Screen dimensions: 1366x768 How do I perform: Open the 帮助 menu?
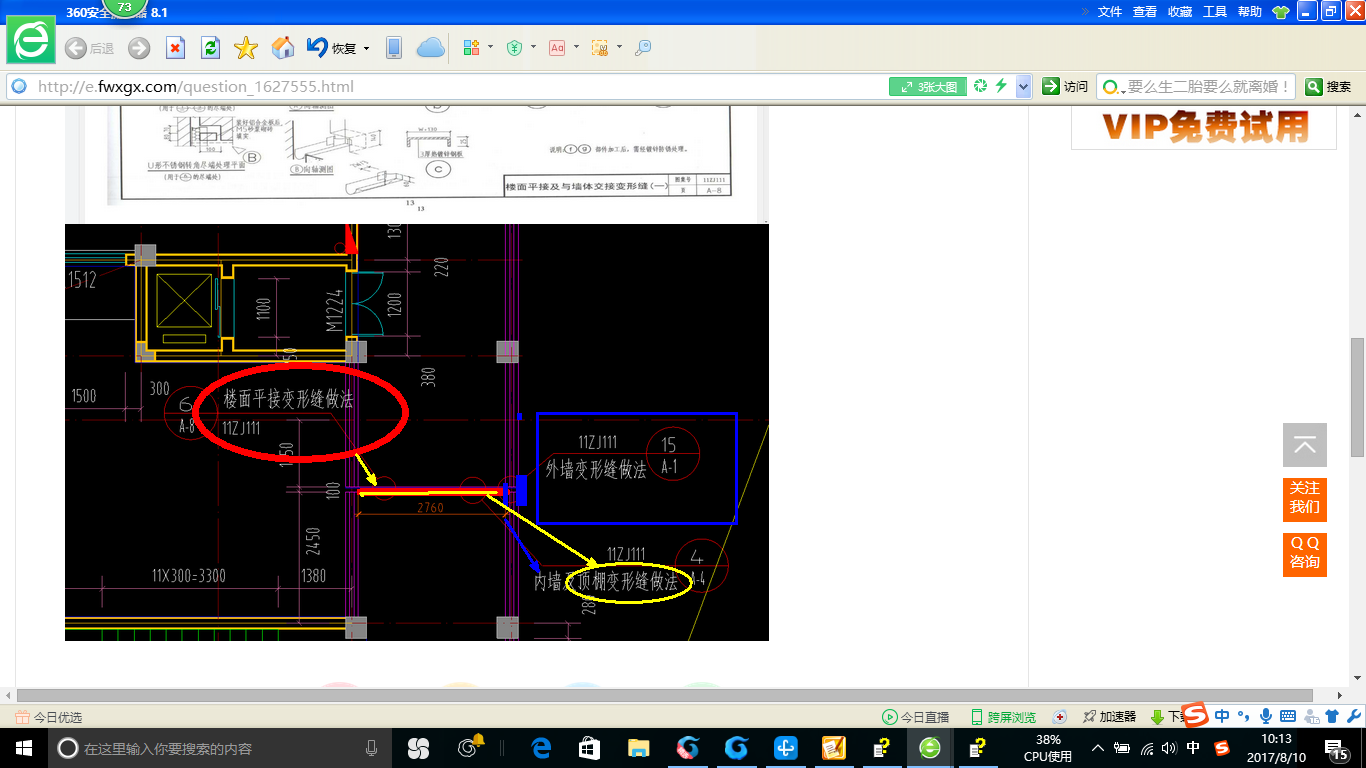pos(1250,12)
